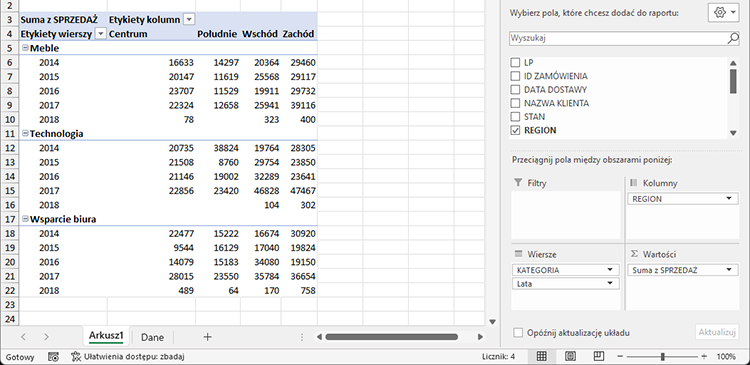Add a new sheet with plus icon

[207, 337]
